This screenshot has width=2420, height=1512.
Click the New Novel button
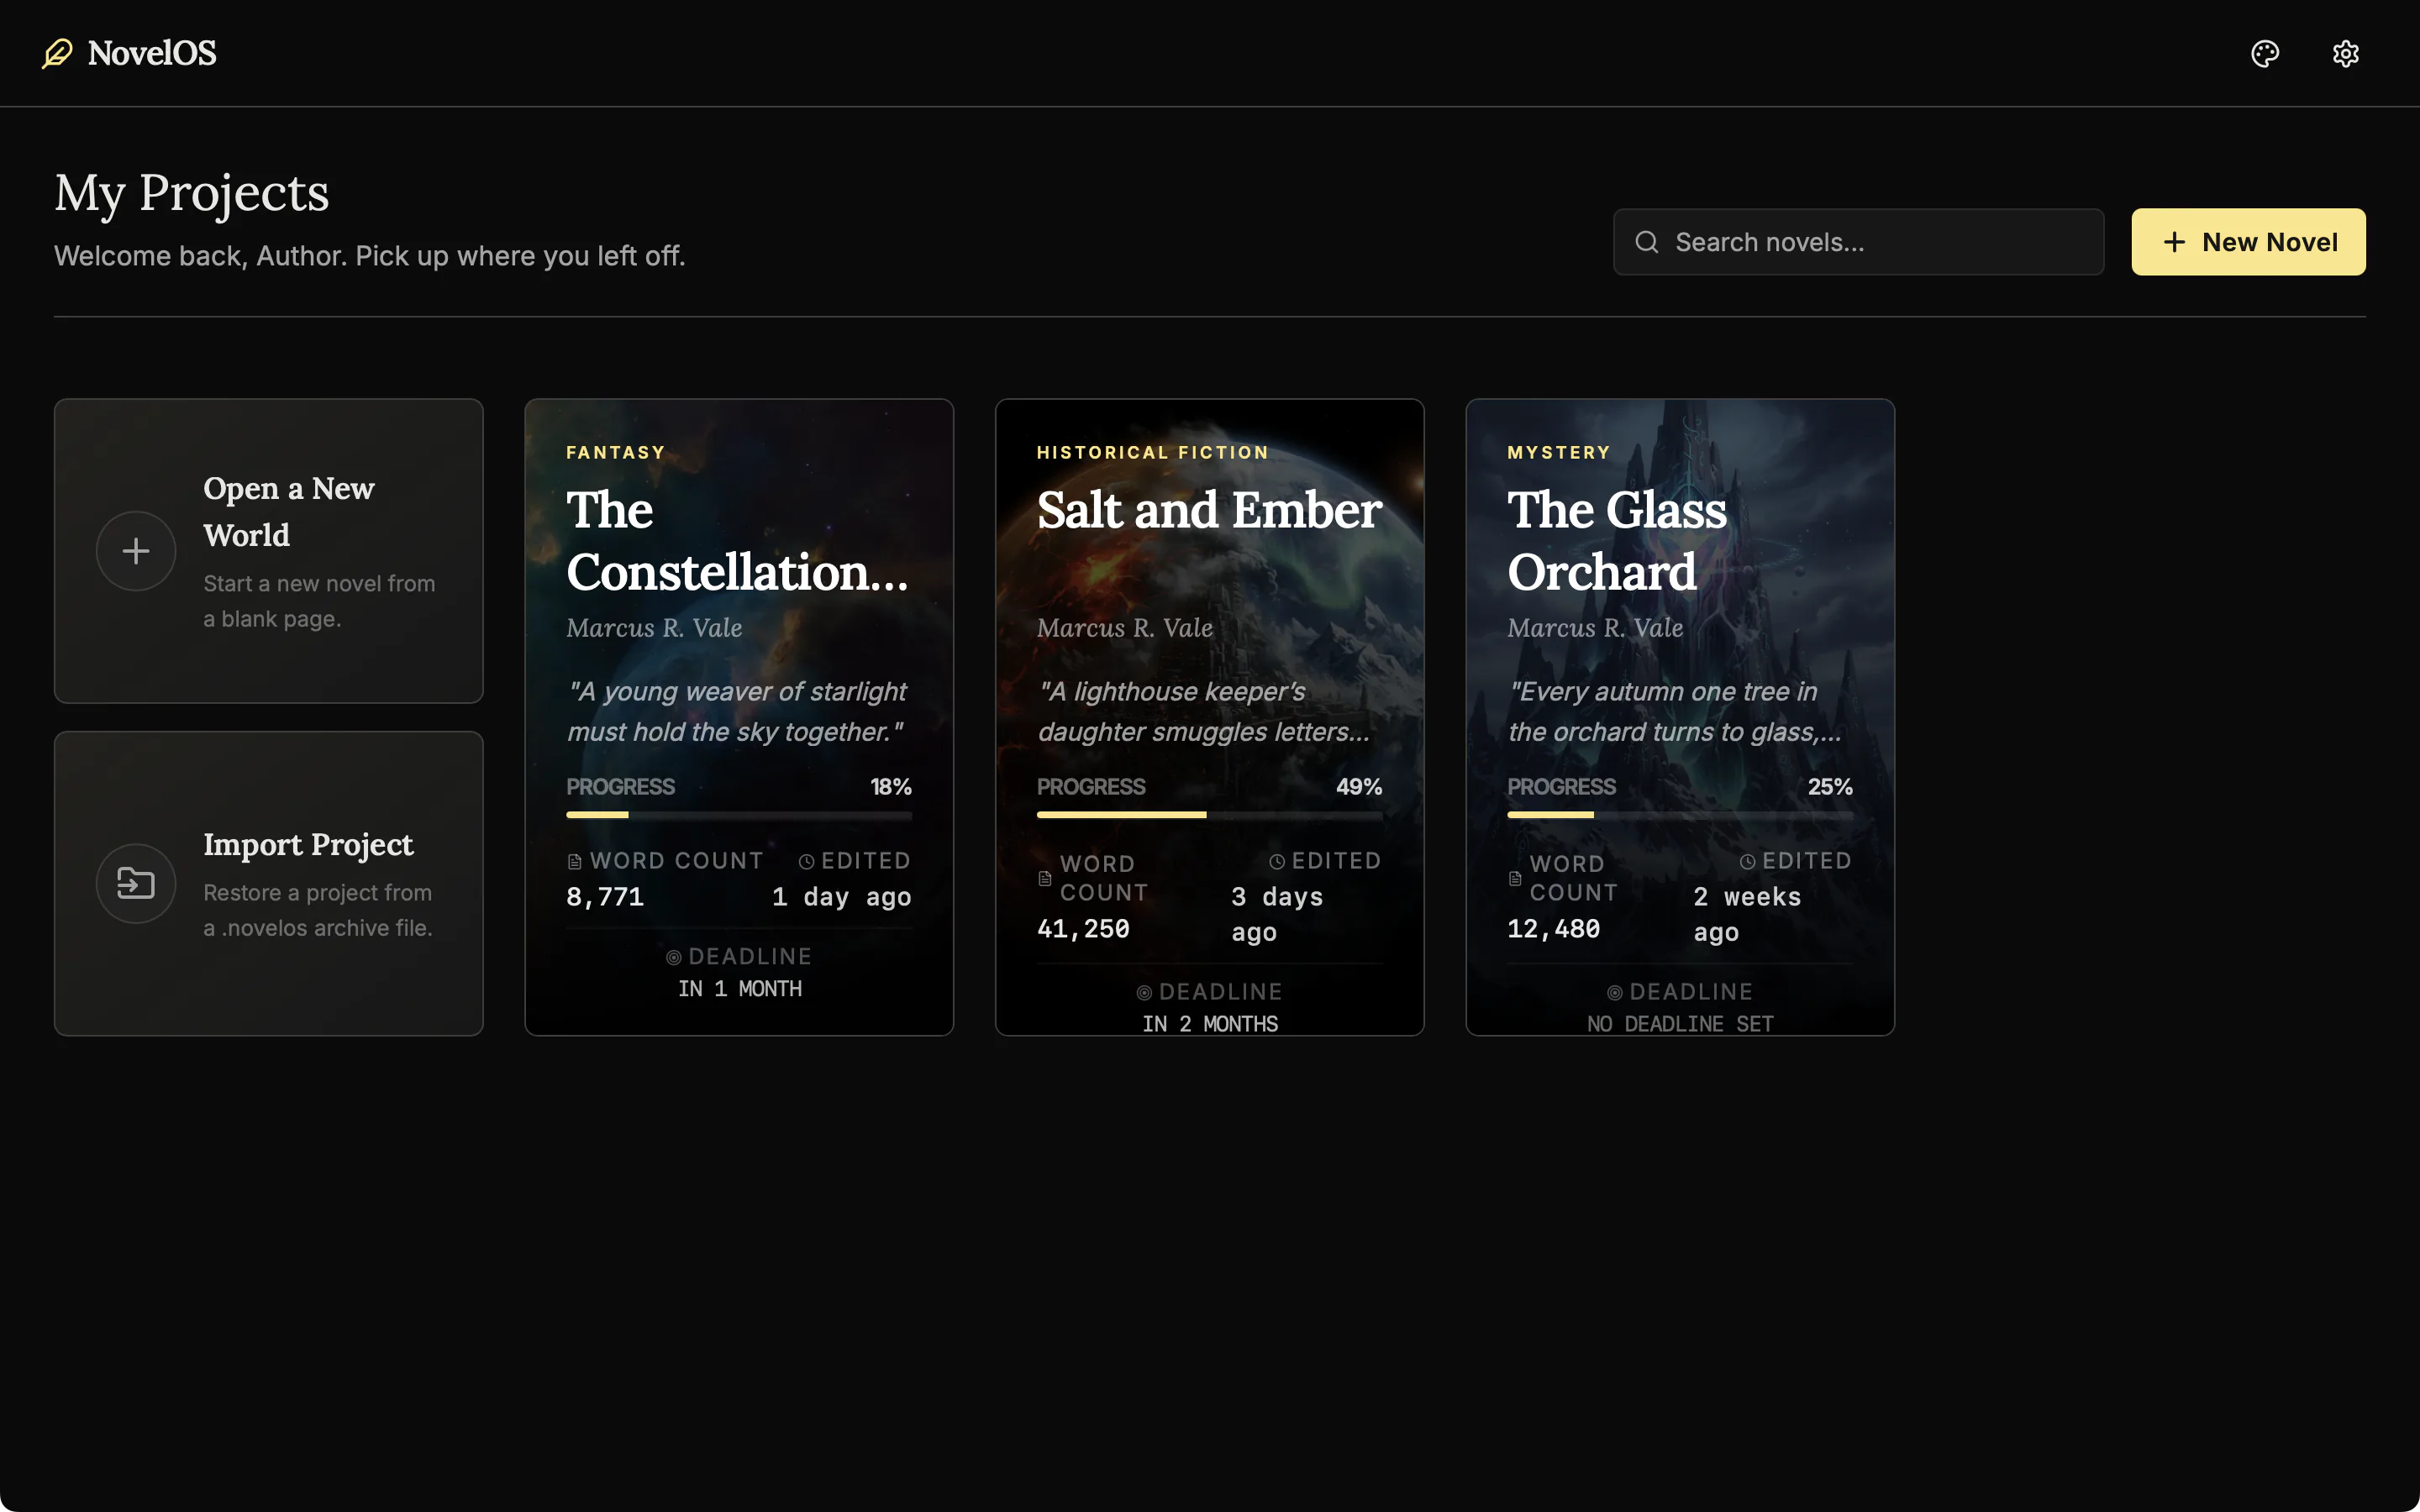tap(2248, 242)
